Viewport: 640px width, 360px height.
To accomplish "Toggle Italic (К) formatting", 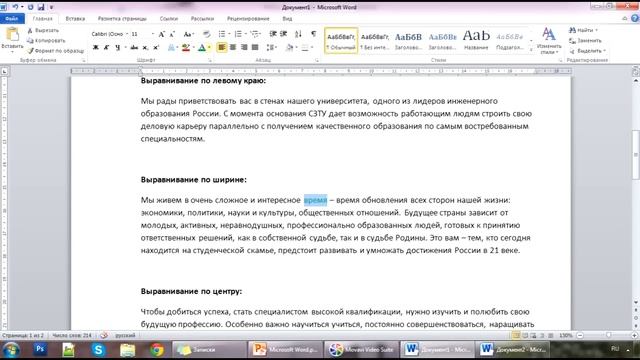I will (x=107, y=48).
